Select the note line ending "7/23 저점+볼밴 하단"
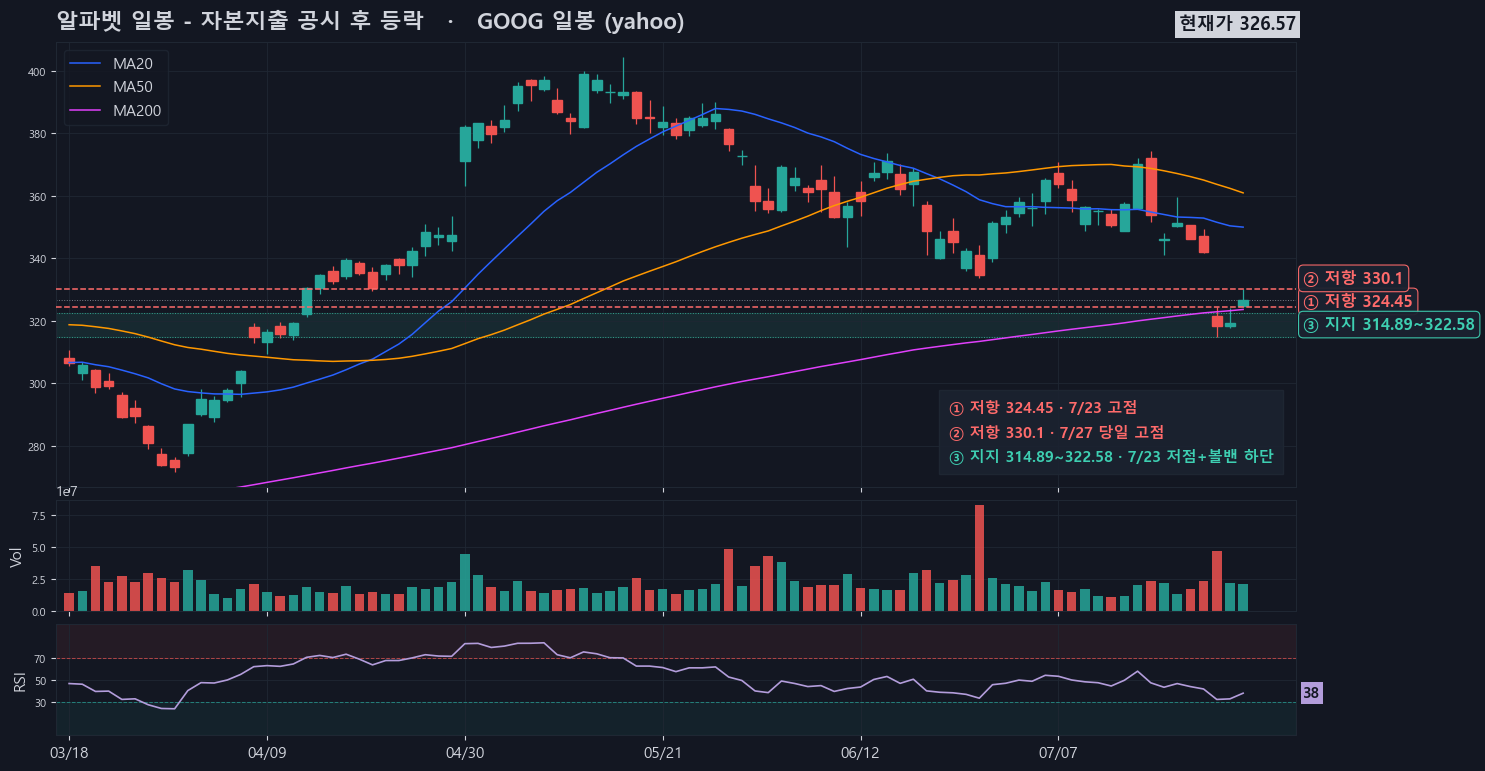This screenshot has width=1485, height=771. [x=1111, y=457]
